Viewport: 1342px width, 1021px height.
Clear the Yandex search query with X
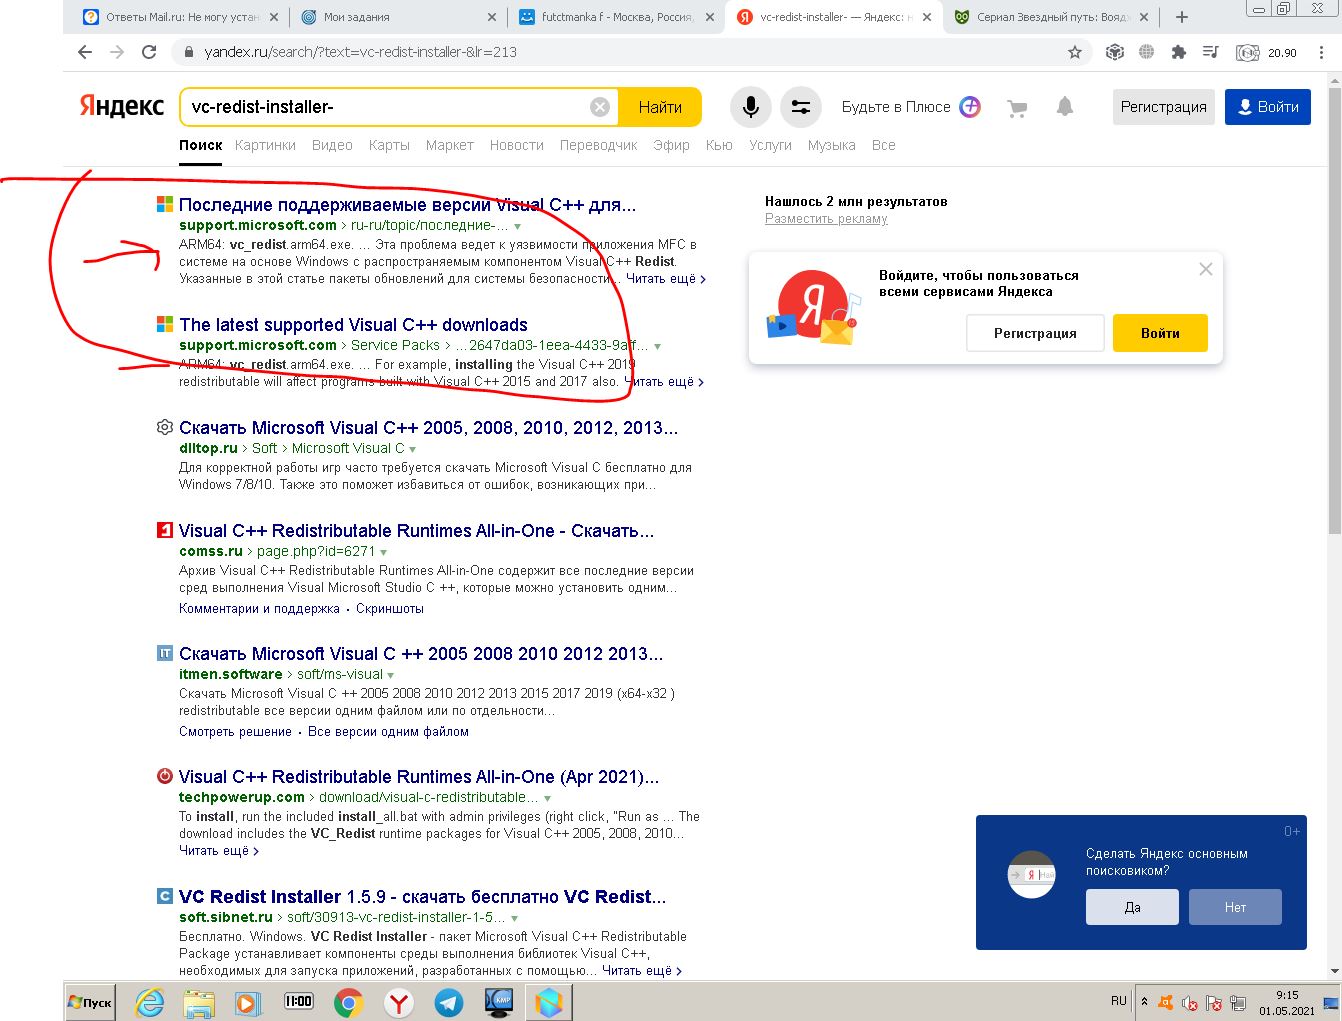coord(600,107)
